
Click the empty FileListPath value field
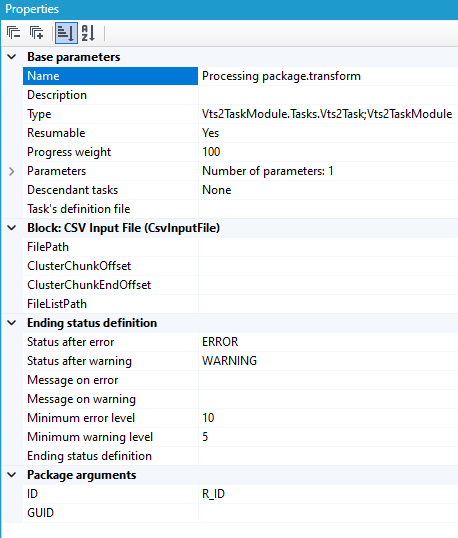point(328,304)
